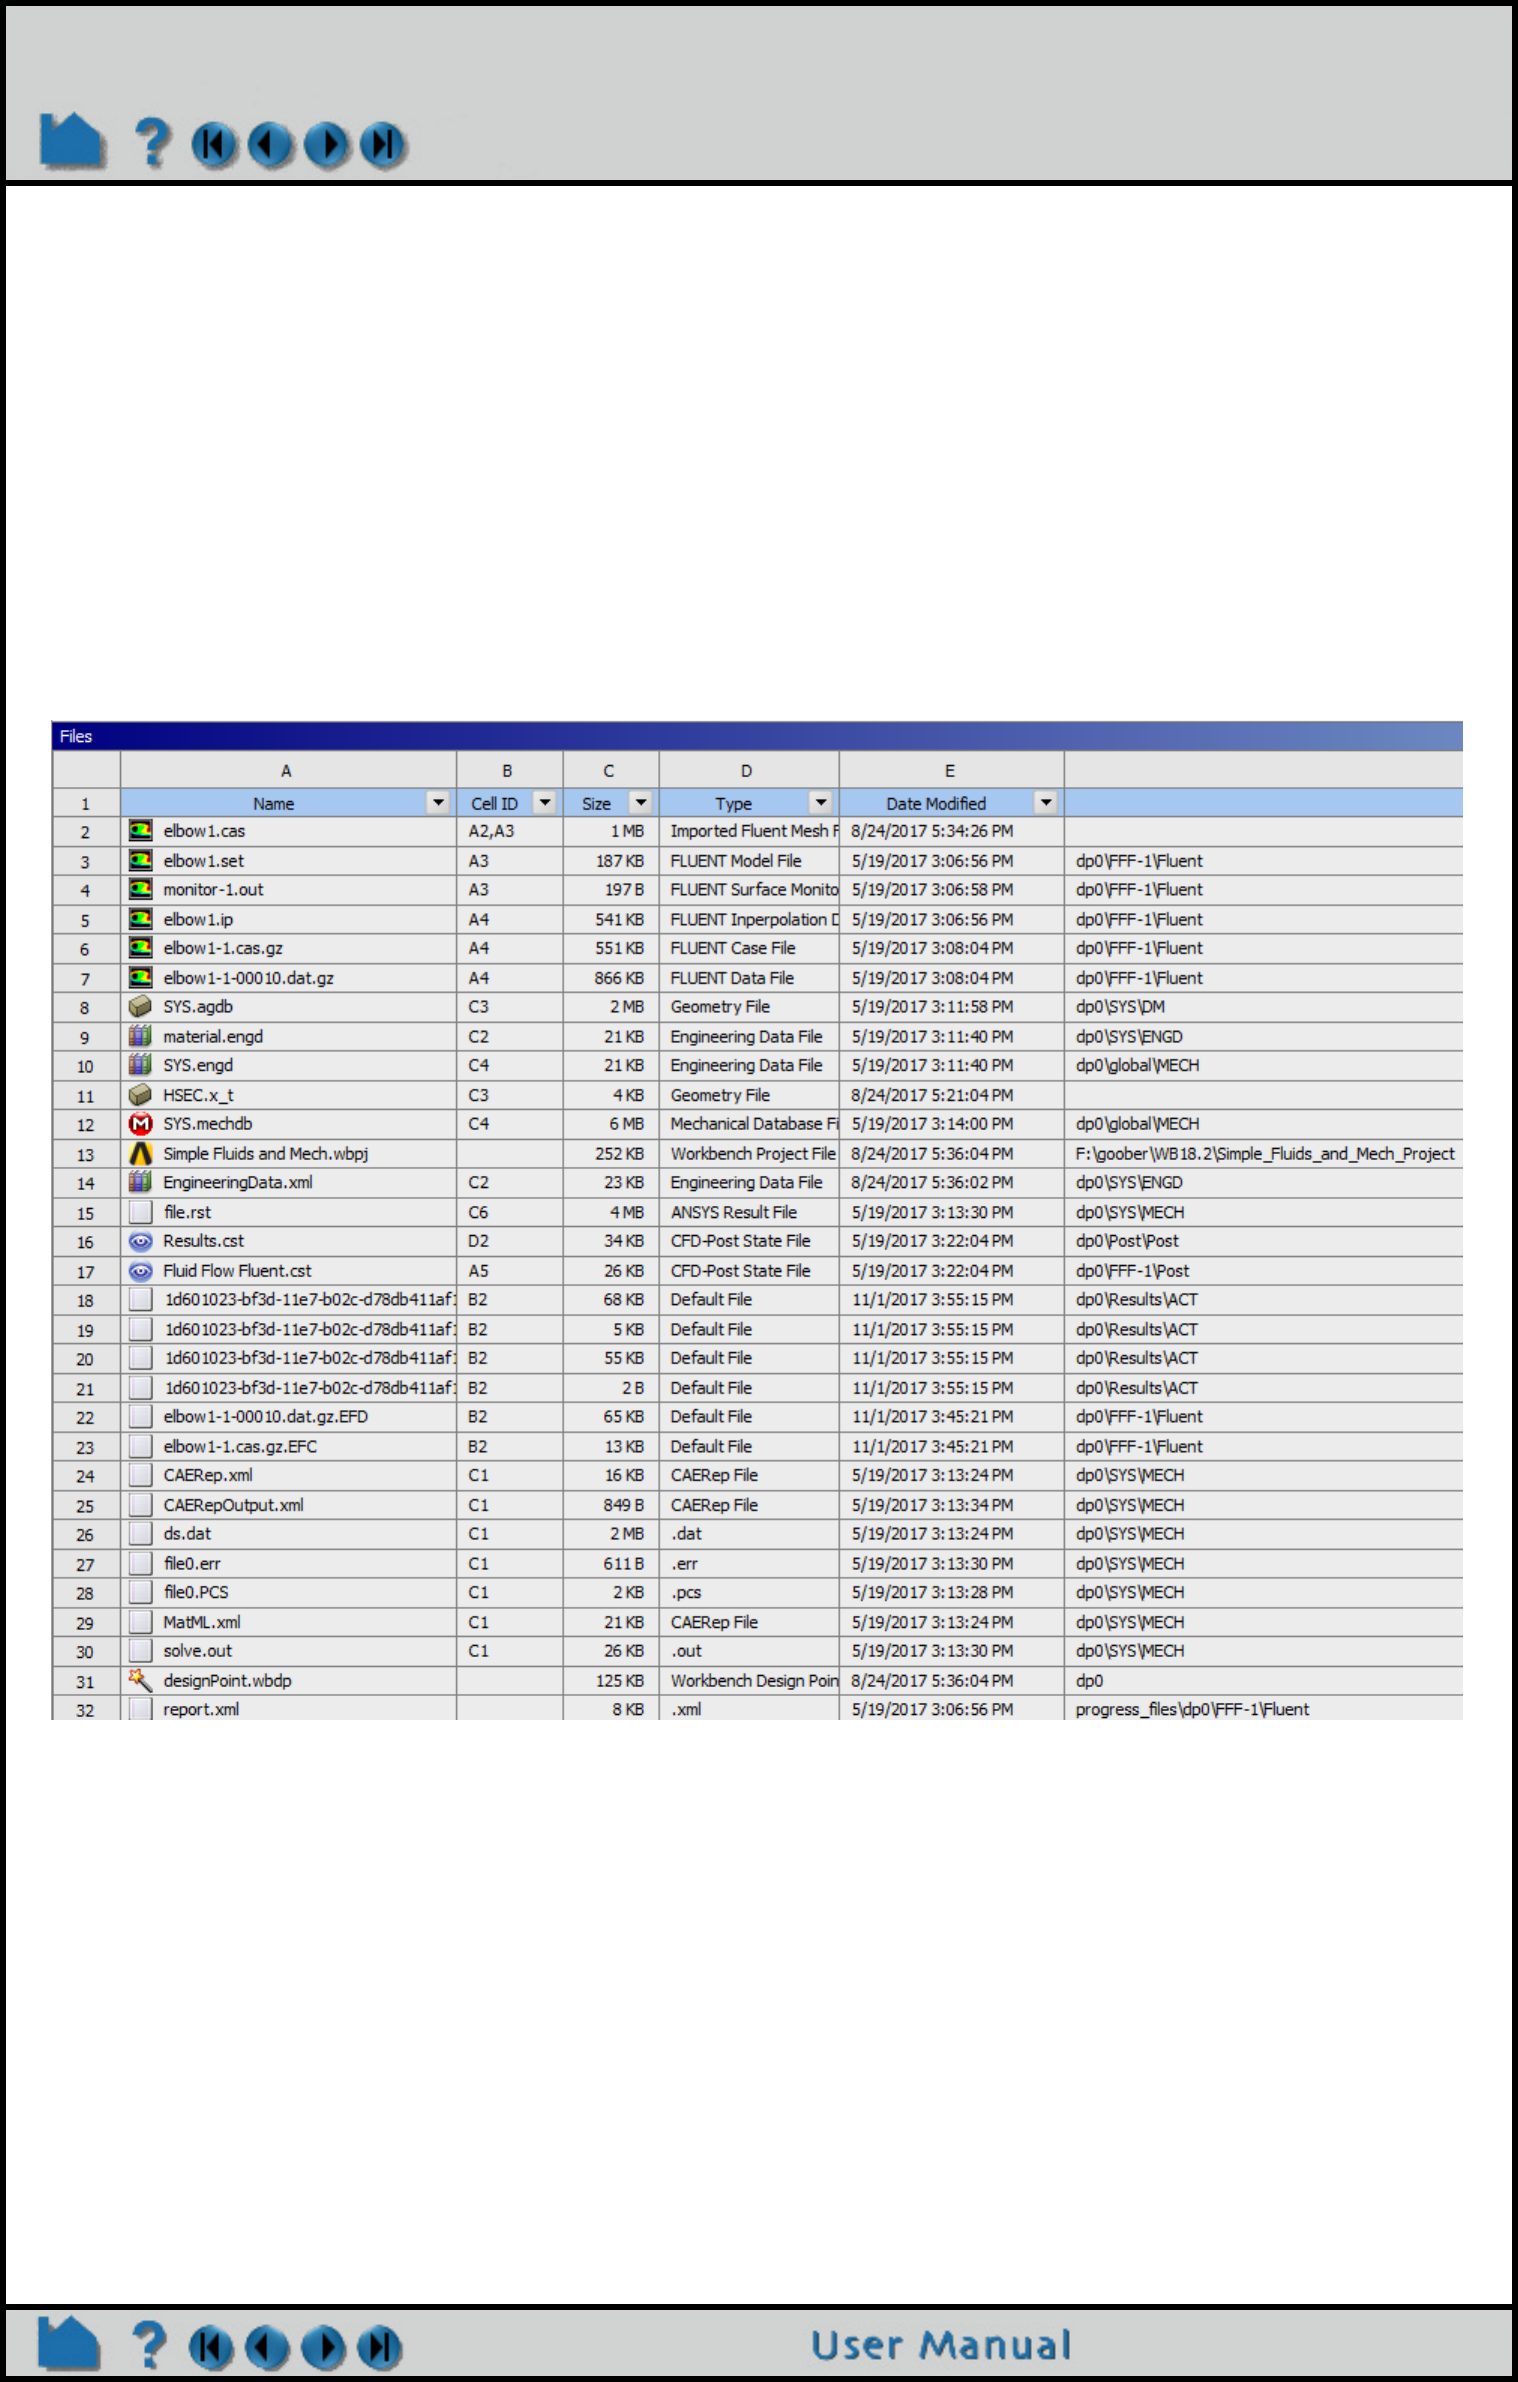Screen dimensions: 1518x2382
Task: Open the Date Modified filter dropdown
Action: 1046,803
